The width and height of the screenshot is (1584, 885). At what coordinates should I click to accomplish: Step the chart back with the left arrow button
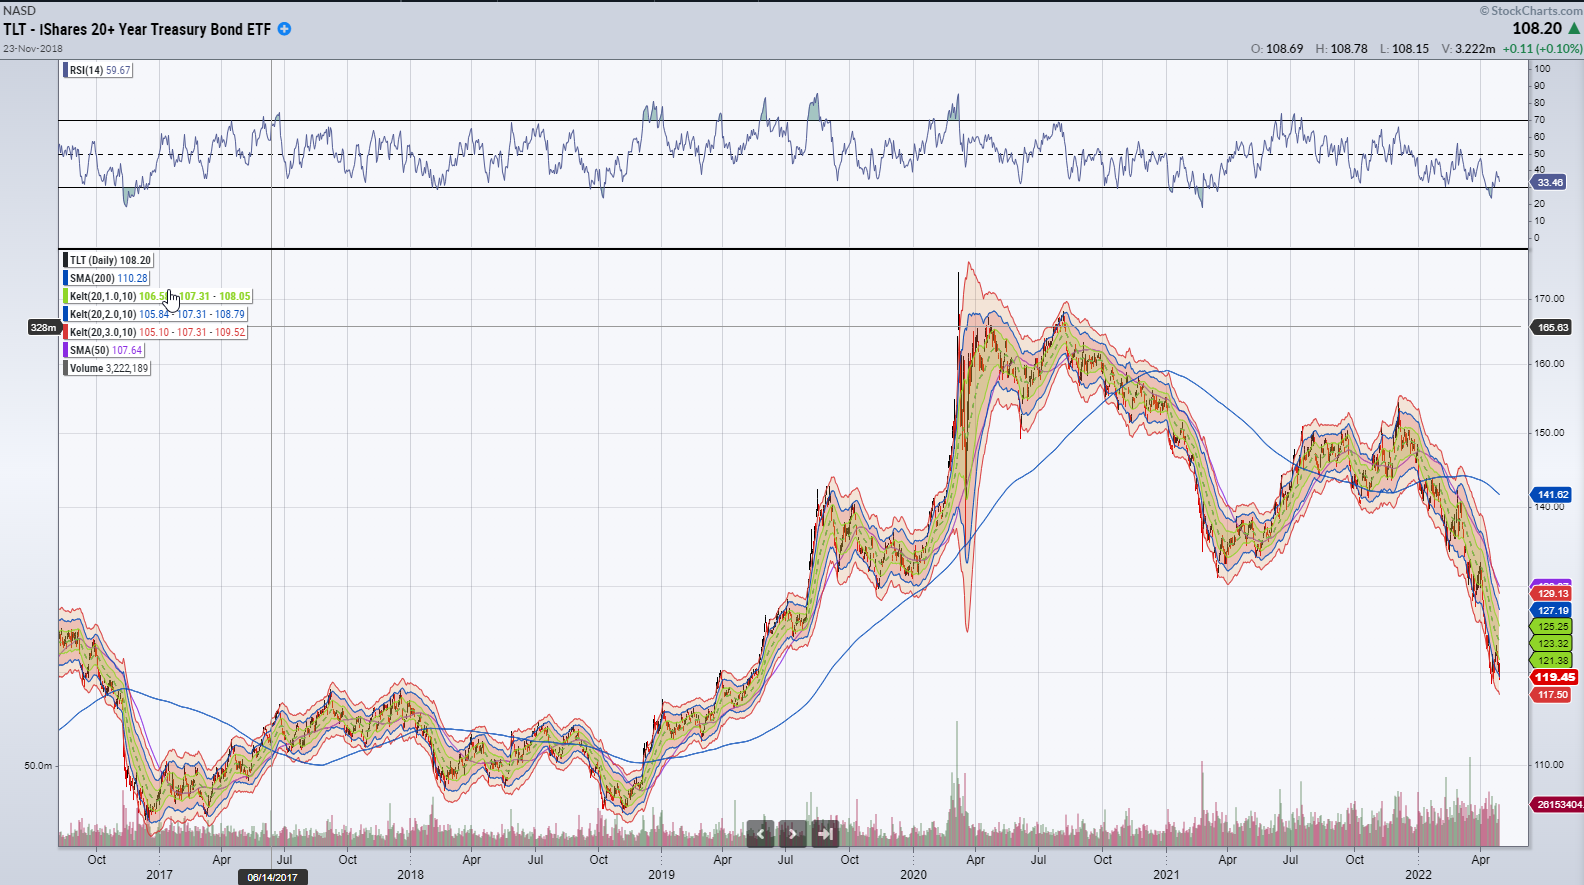point(760,833)
